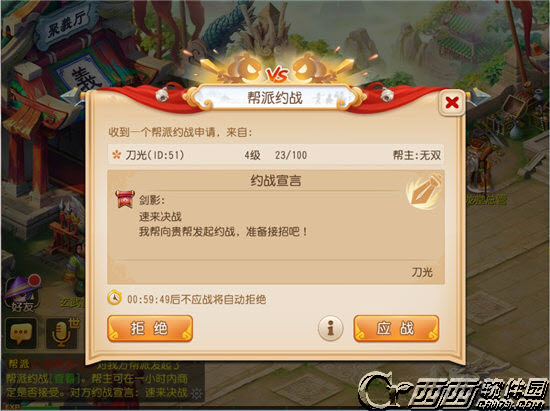Close the 帮派约战 dialog with red X
The width and height of the screenshot is (550, 411).
pos(452,103)
